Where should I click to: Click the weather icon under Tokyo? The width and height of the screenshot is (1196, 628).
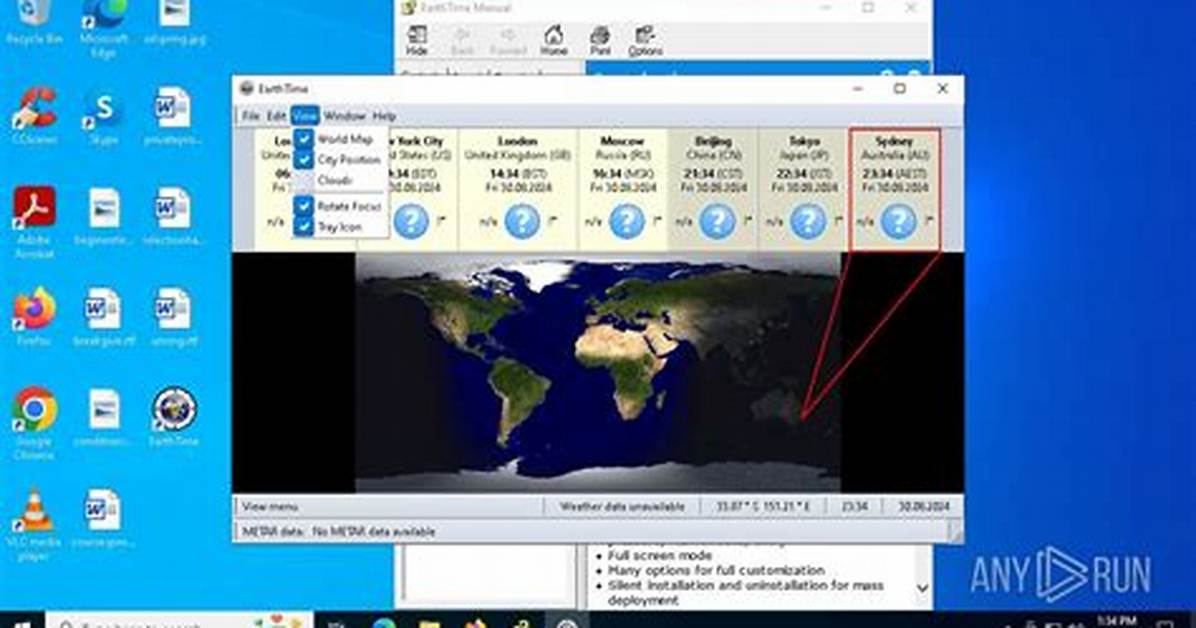(x=808, y=221)
